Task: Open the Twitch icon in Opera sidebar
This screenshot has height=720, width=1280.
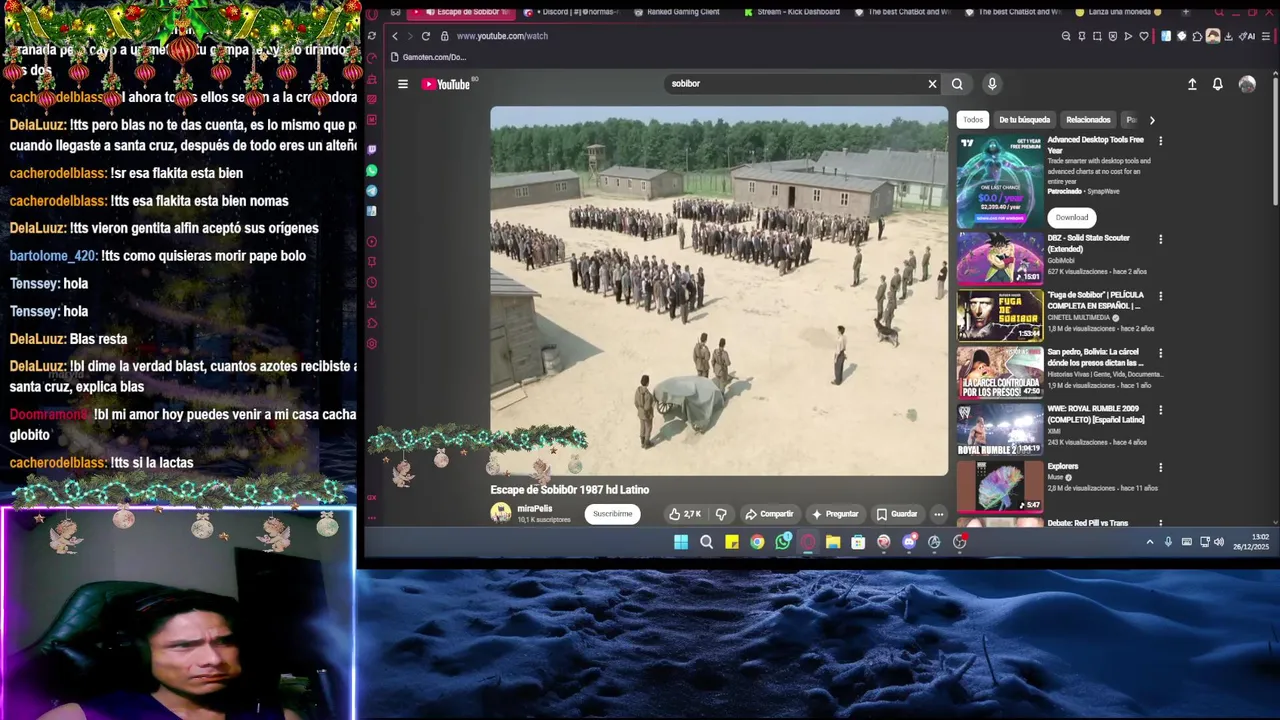Action: coord(372,150)
